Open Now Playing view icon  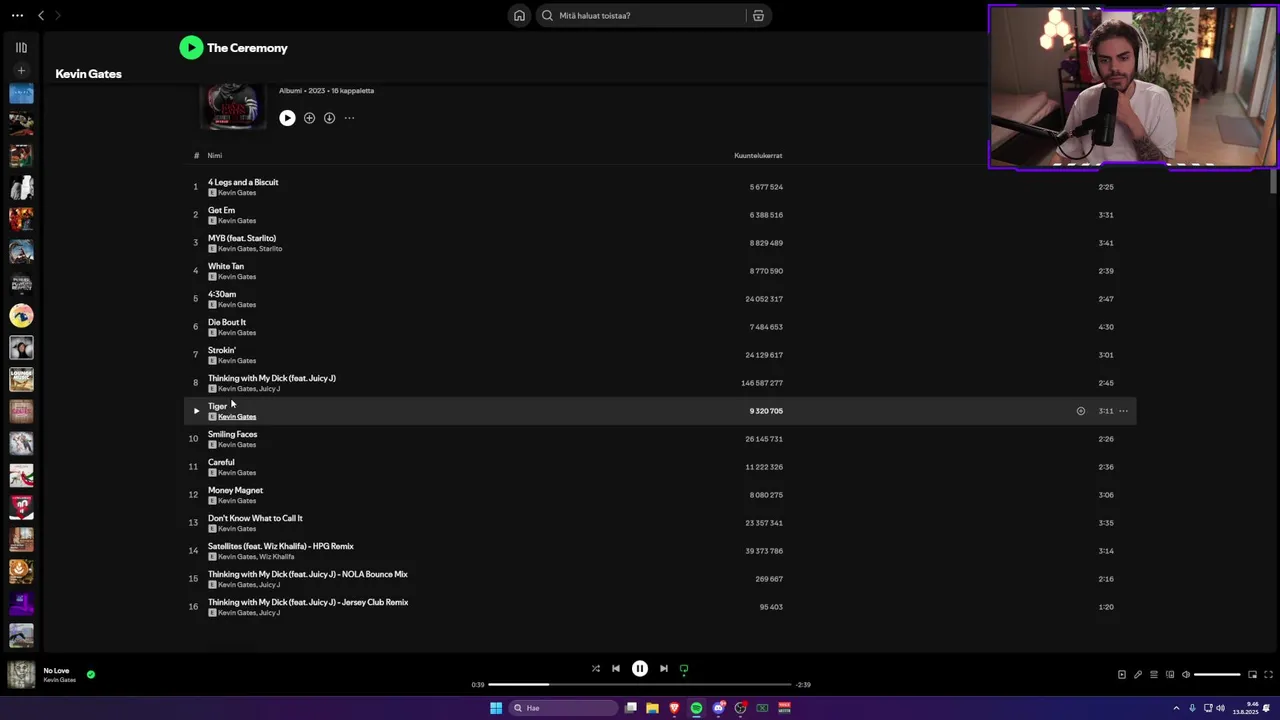pos(1121,674)
